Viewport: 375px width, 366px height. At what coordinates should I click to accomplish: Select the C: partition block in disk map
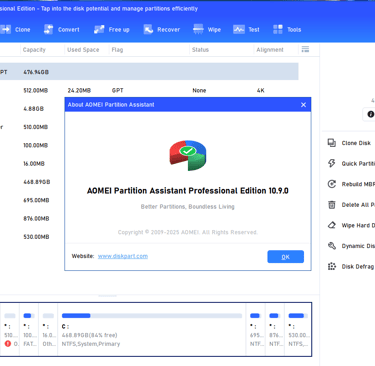coord(152,329)
